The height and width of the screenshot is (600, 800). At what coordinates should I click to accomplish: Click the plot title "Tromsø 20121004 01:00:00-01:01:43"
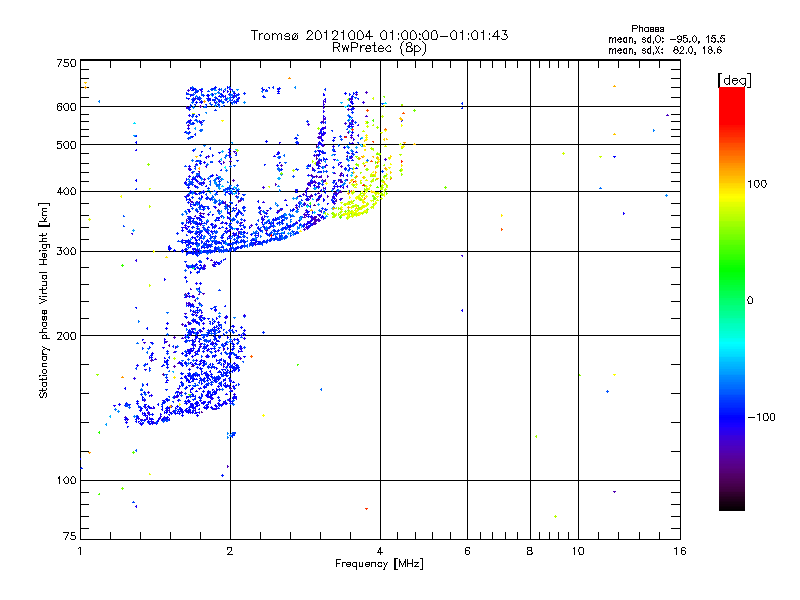click(379, 35)
